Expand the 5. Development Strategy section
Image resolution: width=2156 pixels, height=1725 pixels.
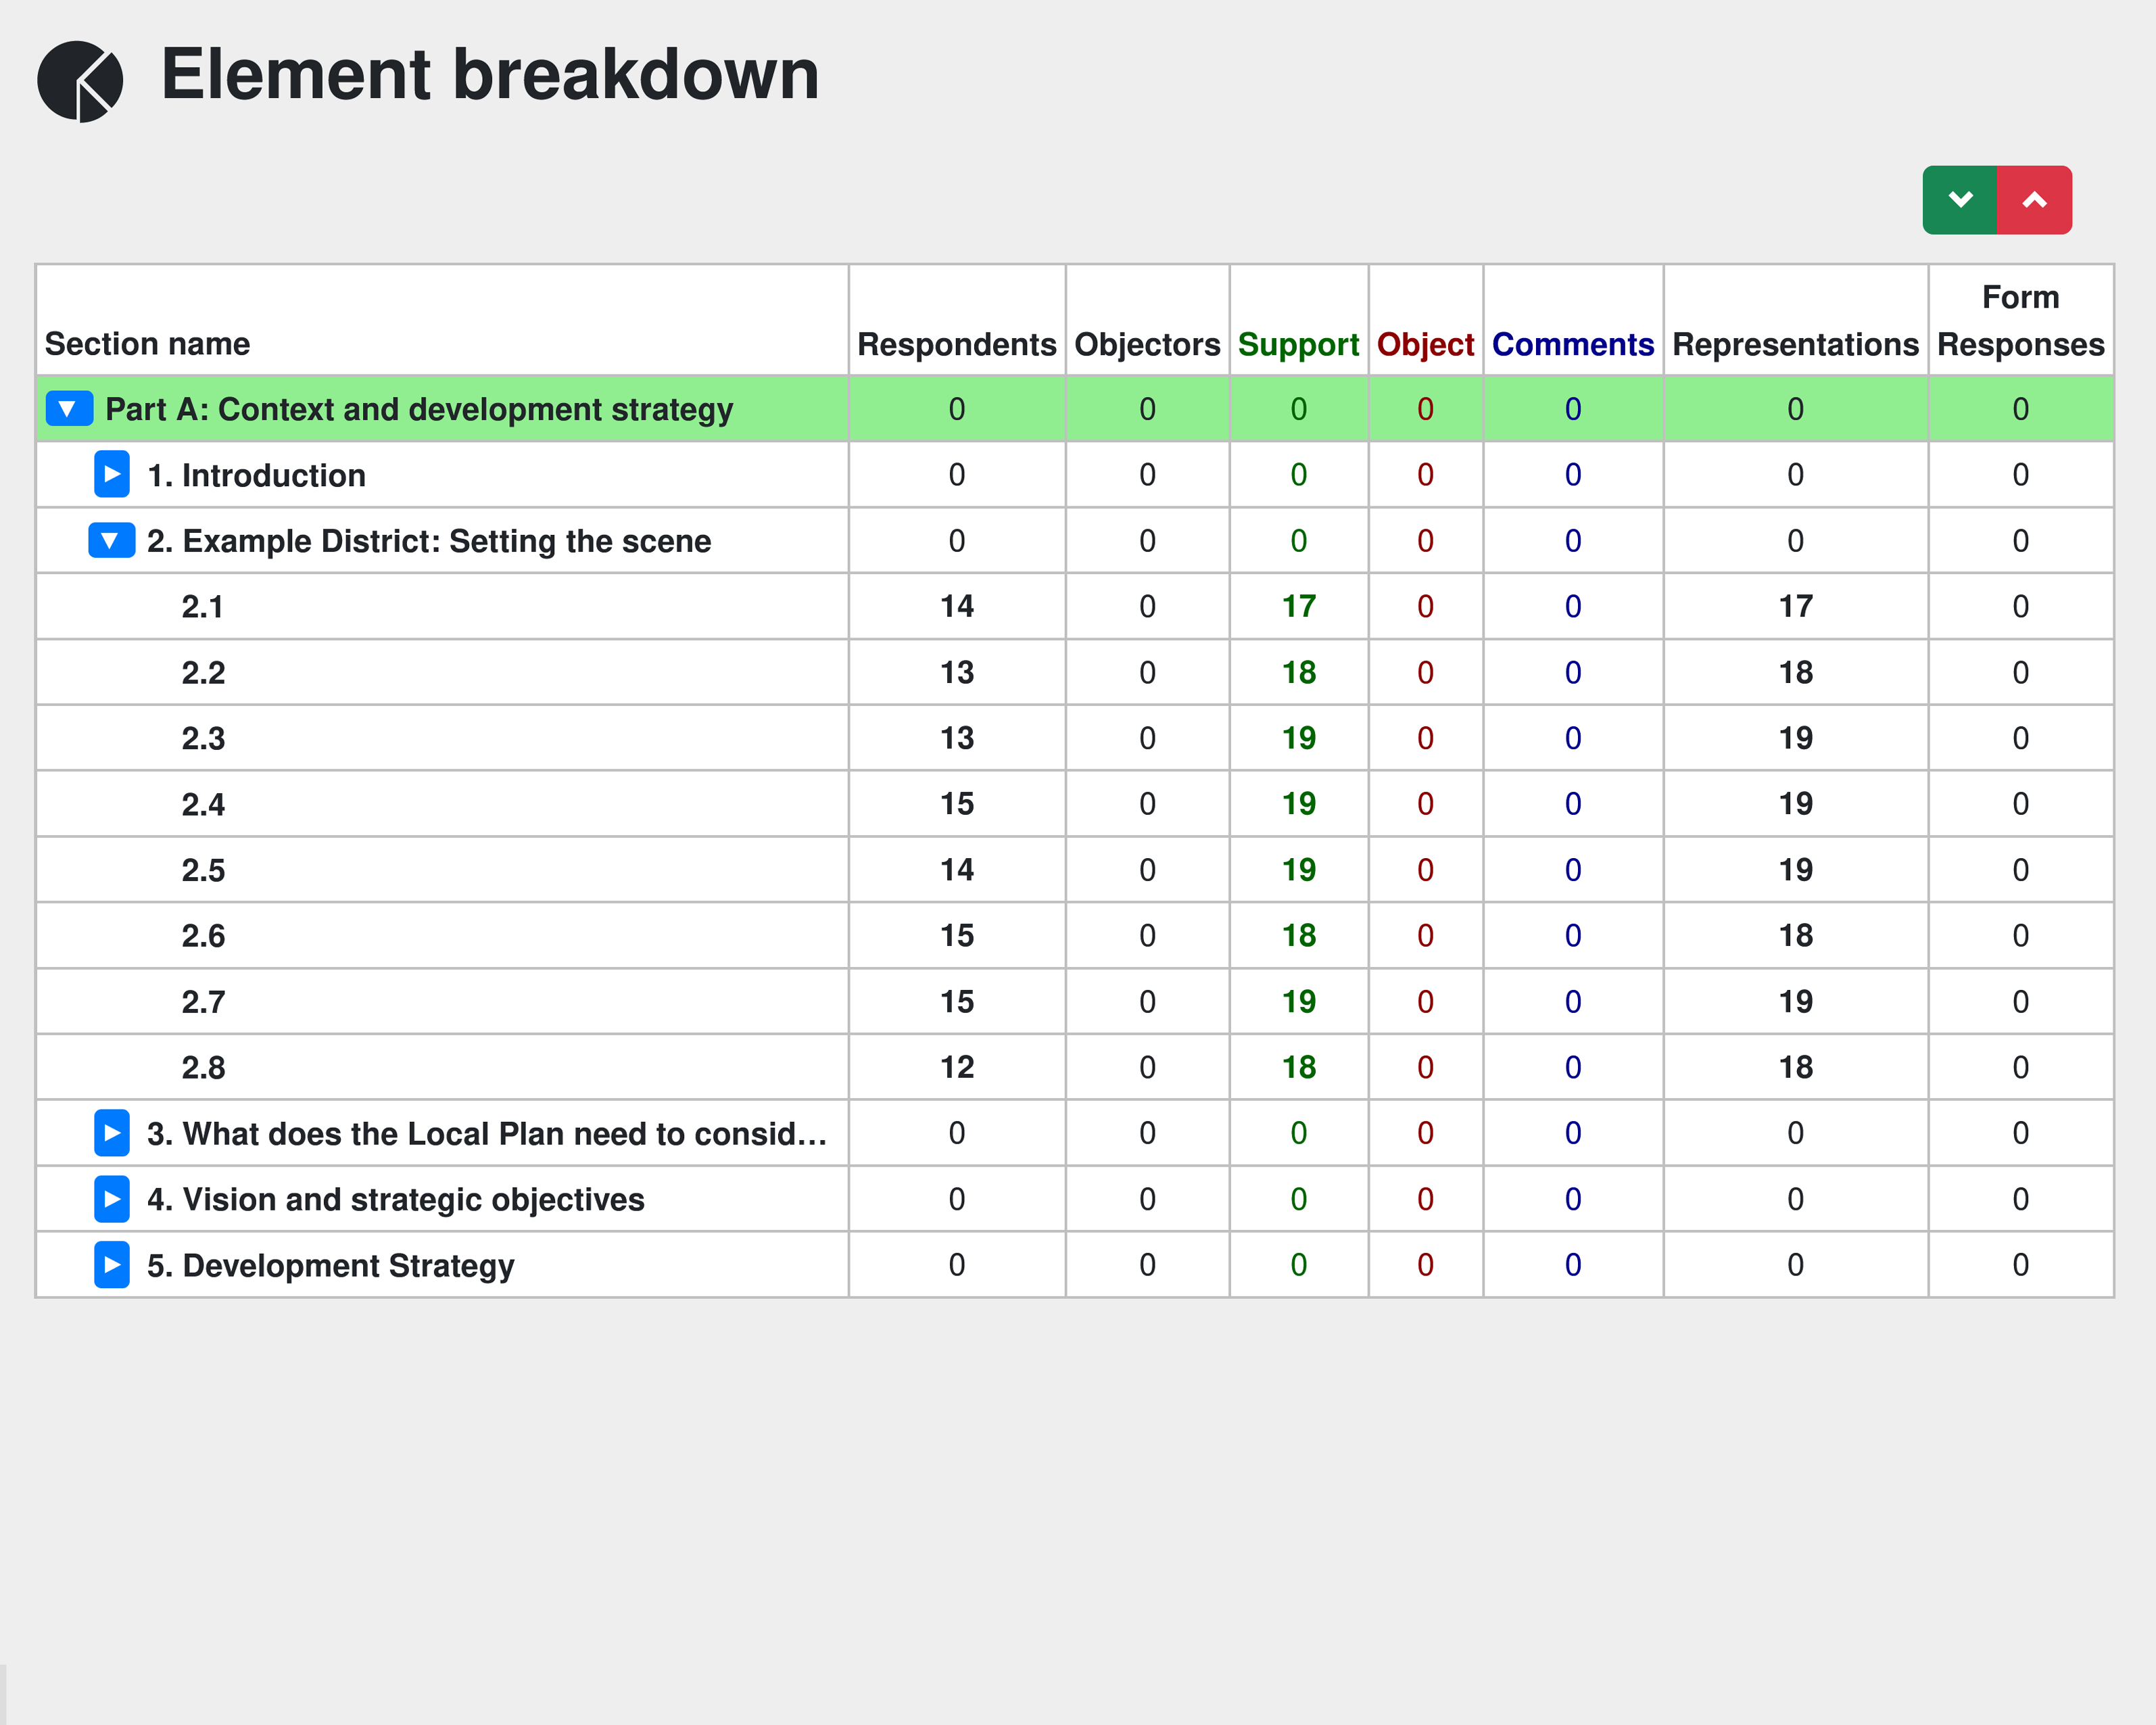(x=112, y=1265)
